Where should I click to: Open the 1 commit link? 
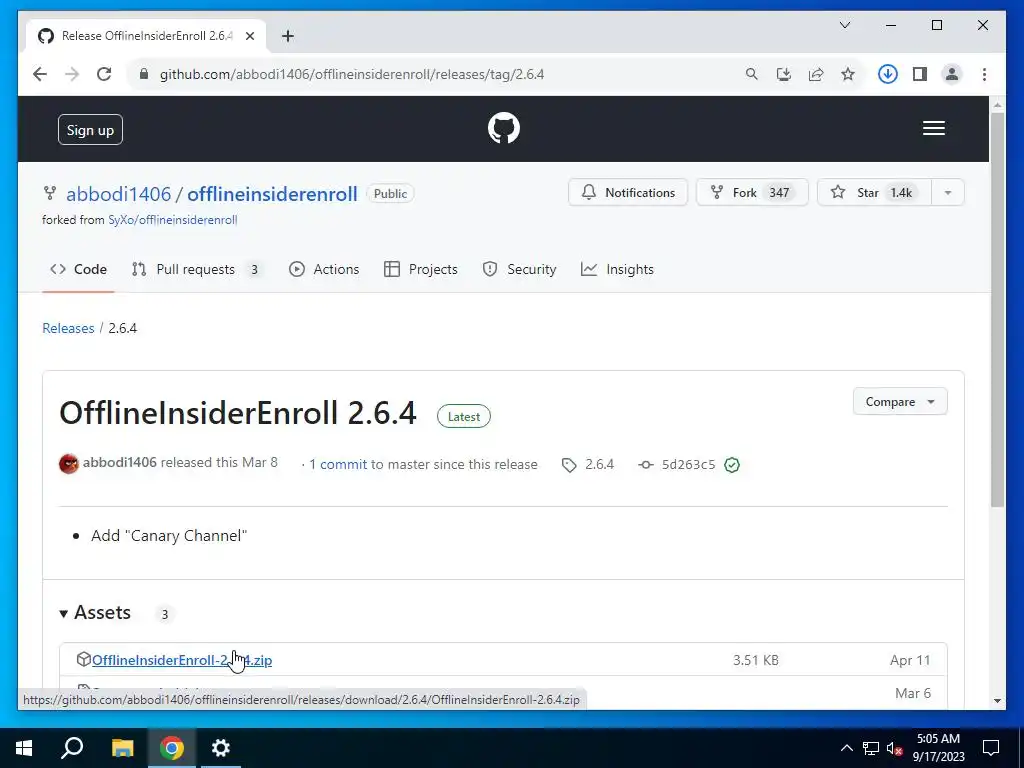click(338, 464)
